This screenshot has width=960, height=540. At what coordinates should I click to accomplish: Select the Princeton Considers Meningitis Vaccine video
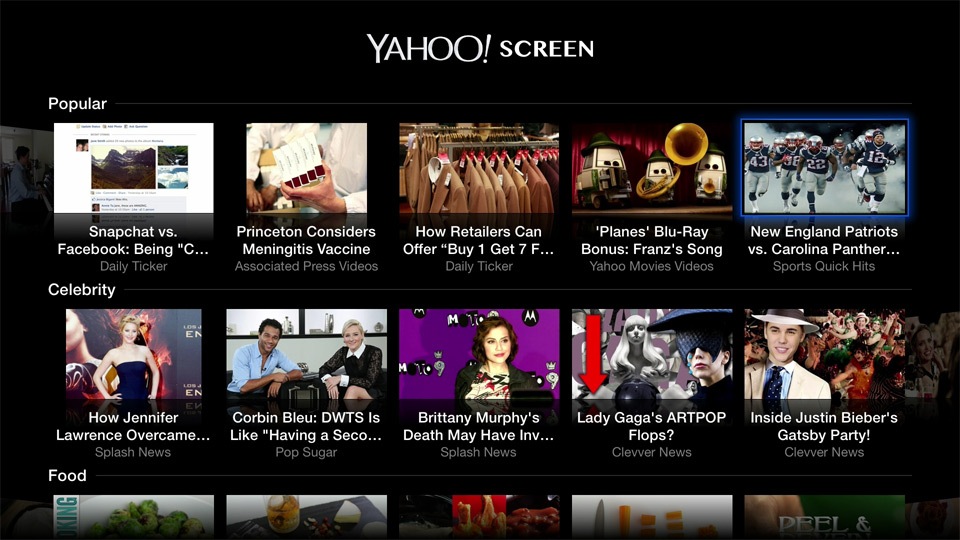tap(306, 168)
